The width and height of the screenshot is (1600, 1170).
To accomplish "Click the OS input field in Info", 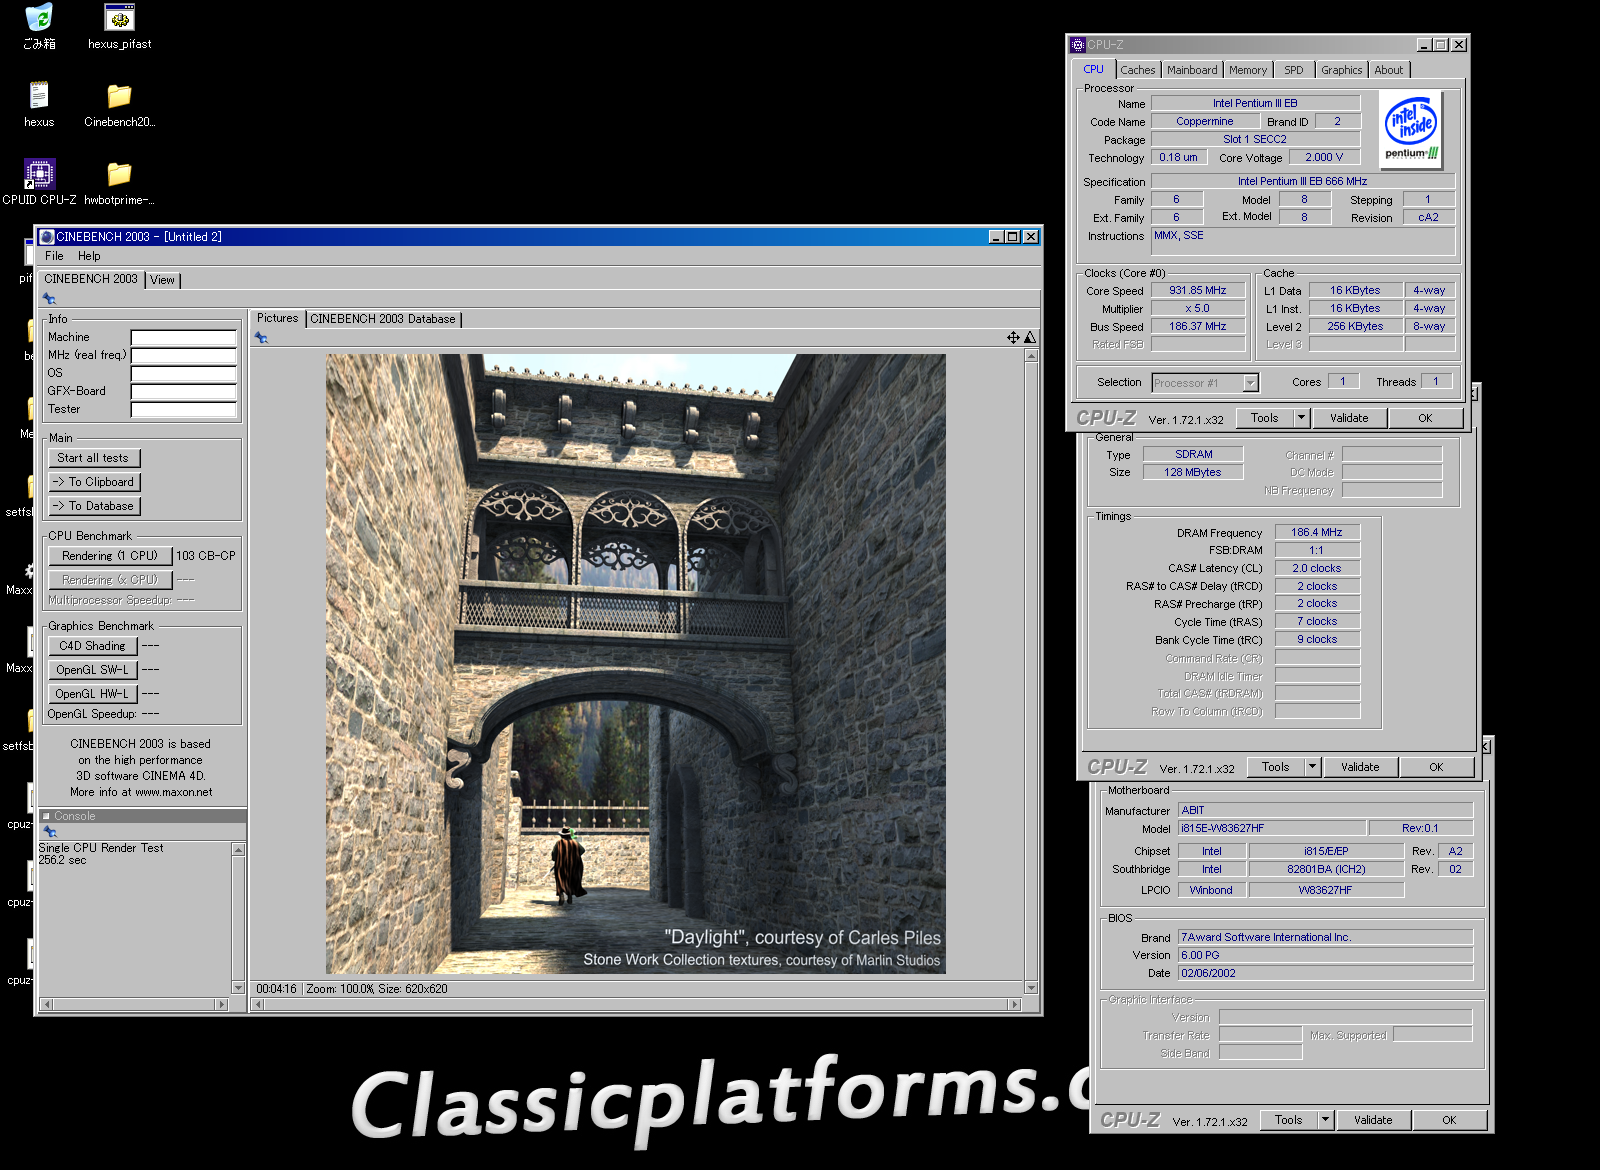I will (184, 374).
